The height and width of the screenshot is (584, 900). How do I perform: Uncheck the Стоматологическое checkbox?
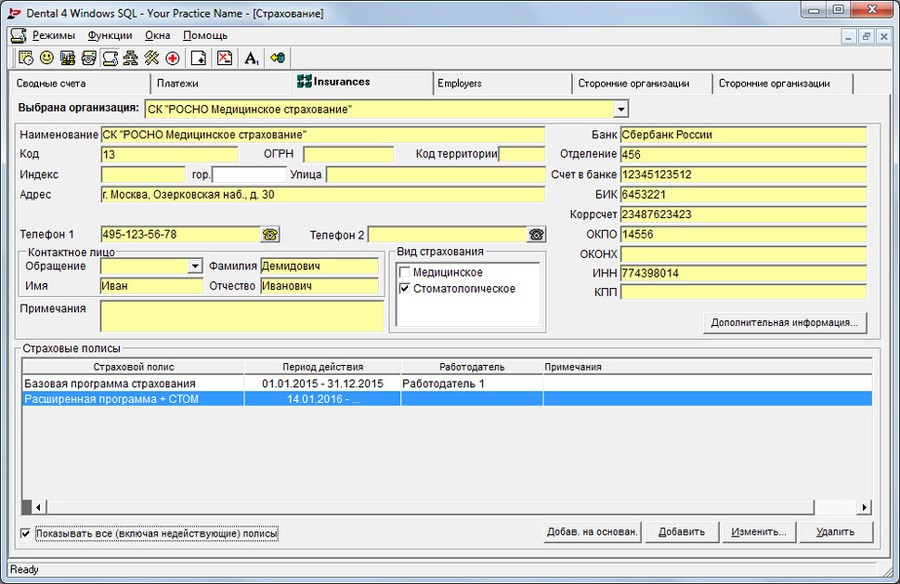[x=405, y=288]
